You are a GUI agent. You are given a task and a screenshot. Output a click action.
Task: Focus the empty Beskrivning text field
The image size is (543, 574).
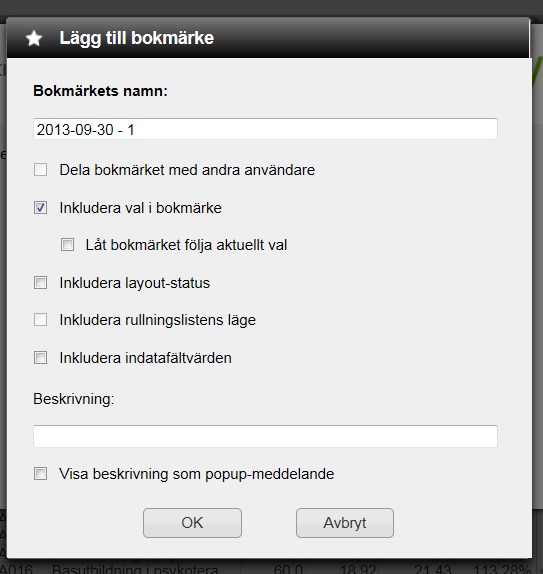point(265,436)
